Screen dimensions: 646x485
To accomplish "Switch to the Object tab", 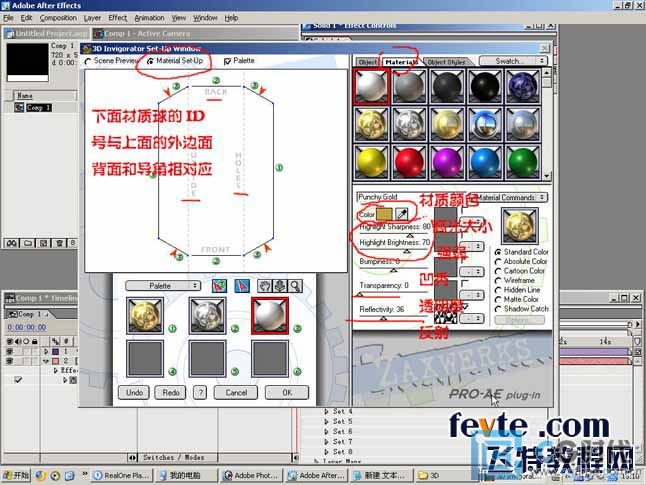I will tap(367, 62).
